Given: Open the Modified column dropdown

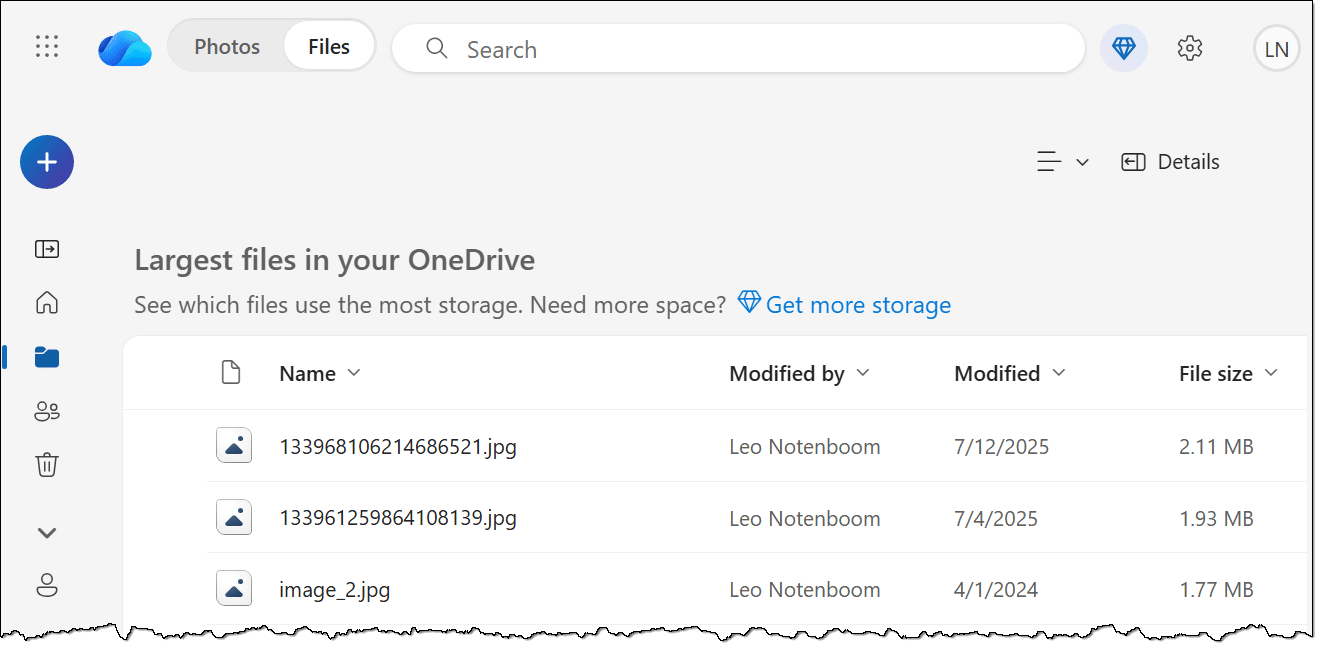Looking at the screenshot, I should click(1009, 374).
